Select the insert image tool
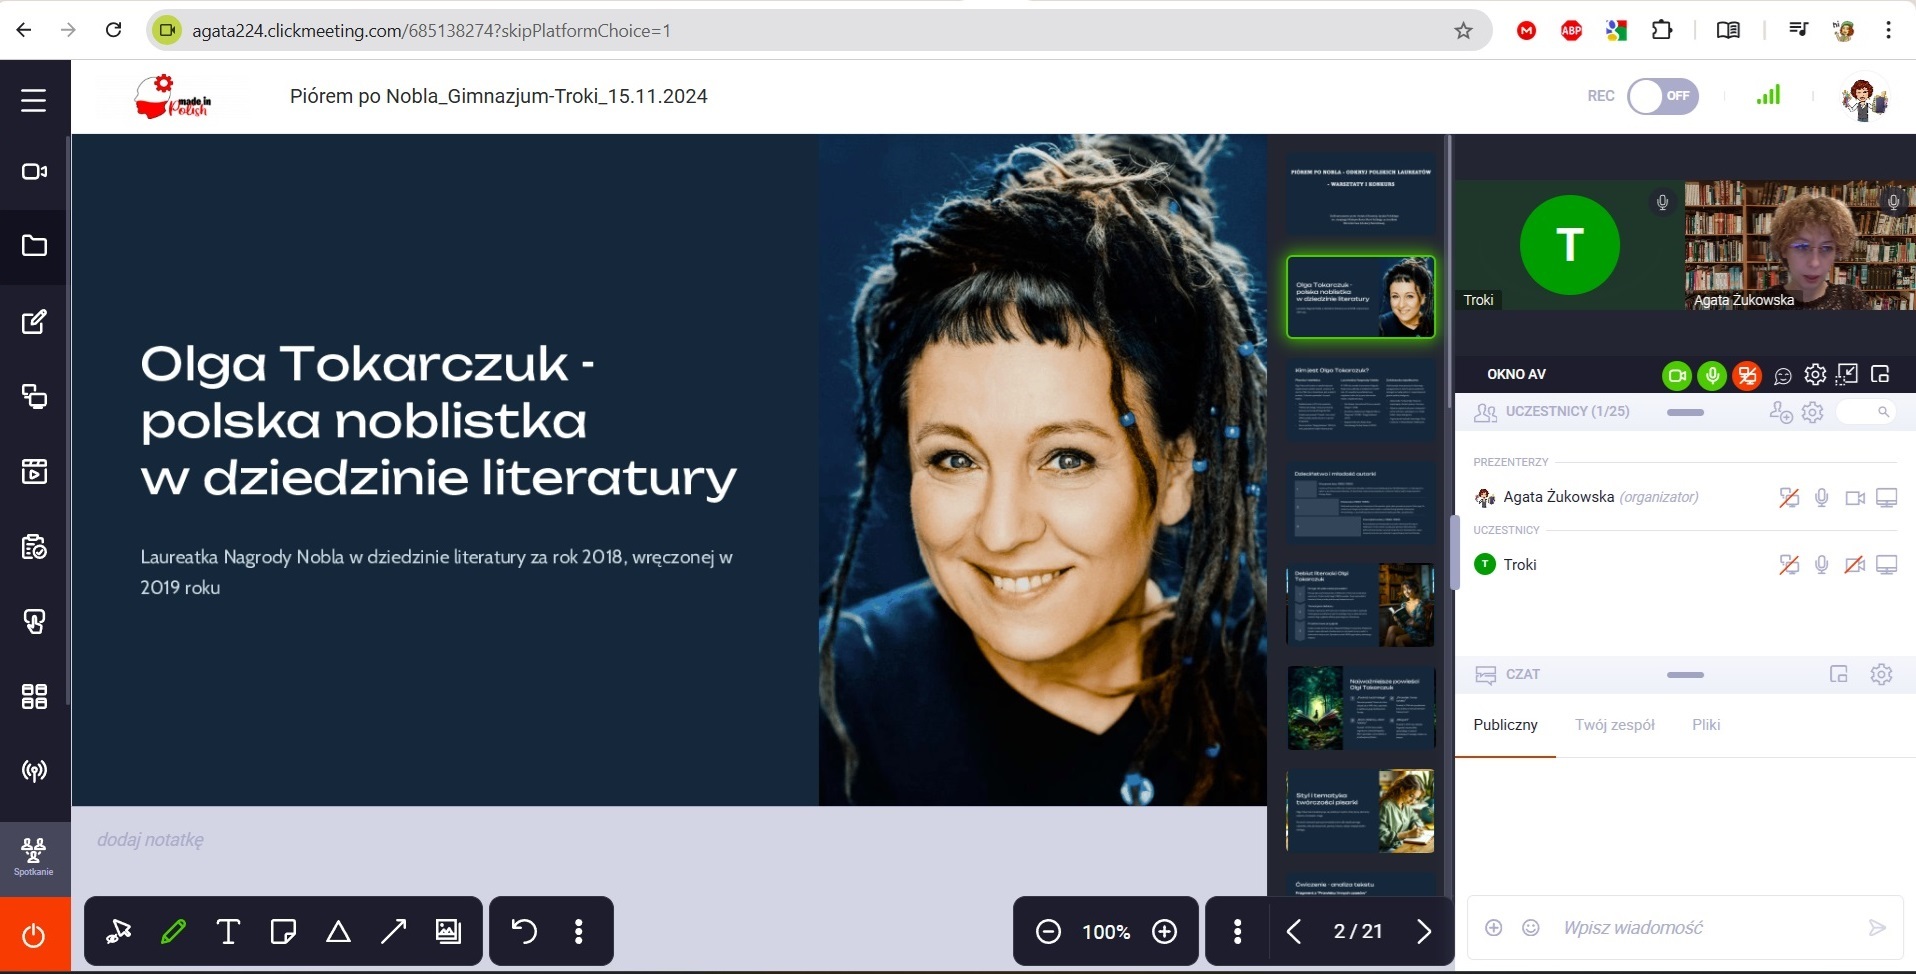 pos(448,932)
